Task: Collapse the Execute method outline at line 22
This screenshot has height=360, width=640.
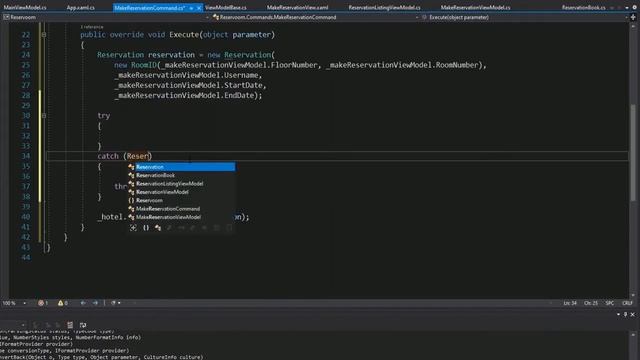Action: pos(44,35)
